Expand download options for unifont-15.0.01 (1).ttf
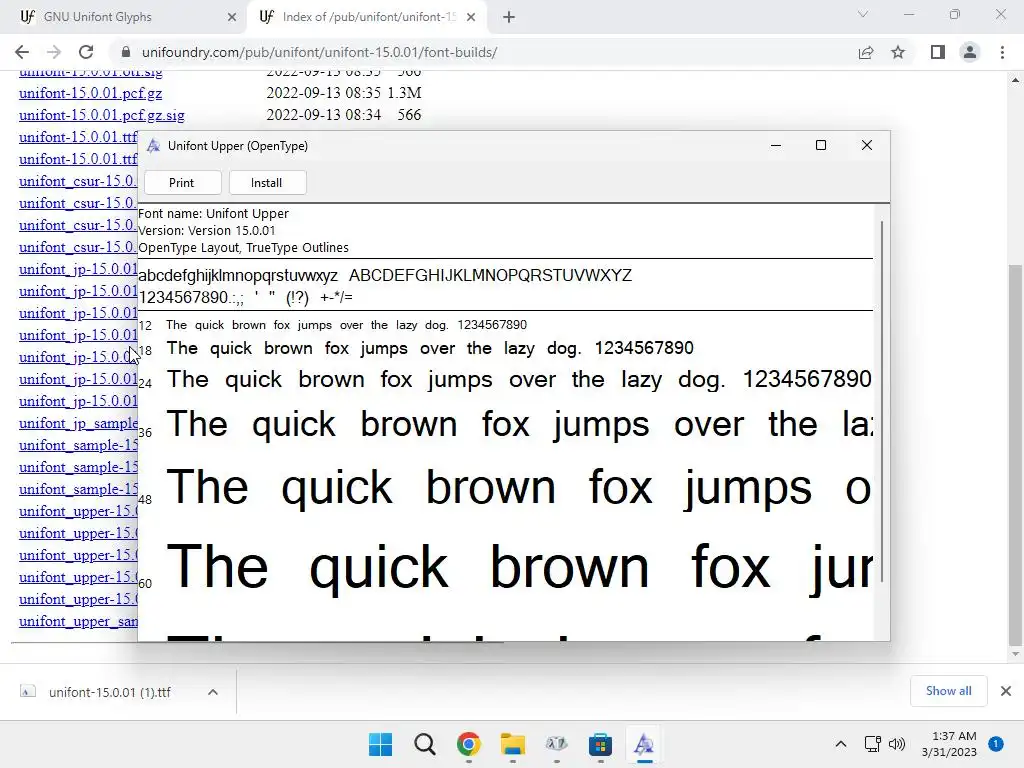Viewport: 1024px width, 768px height. tap(213, 692)
